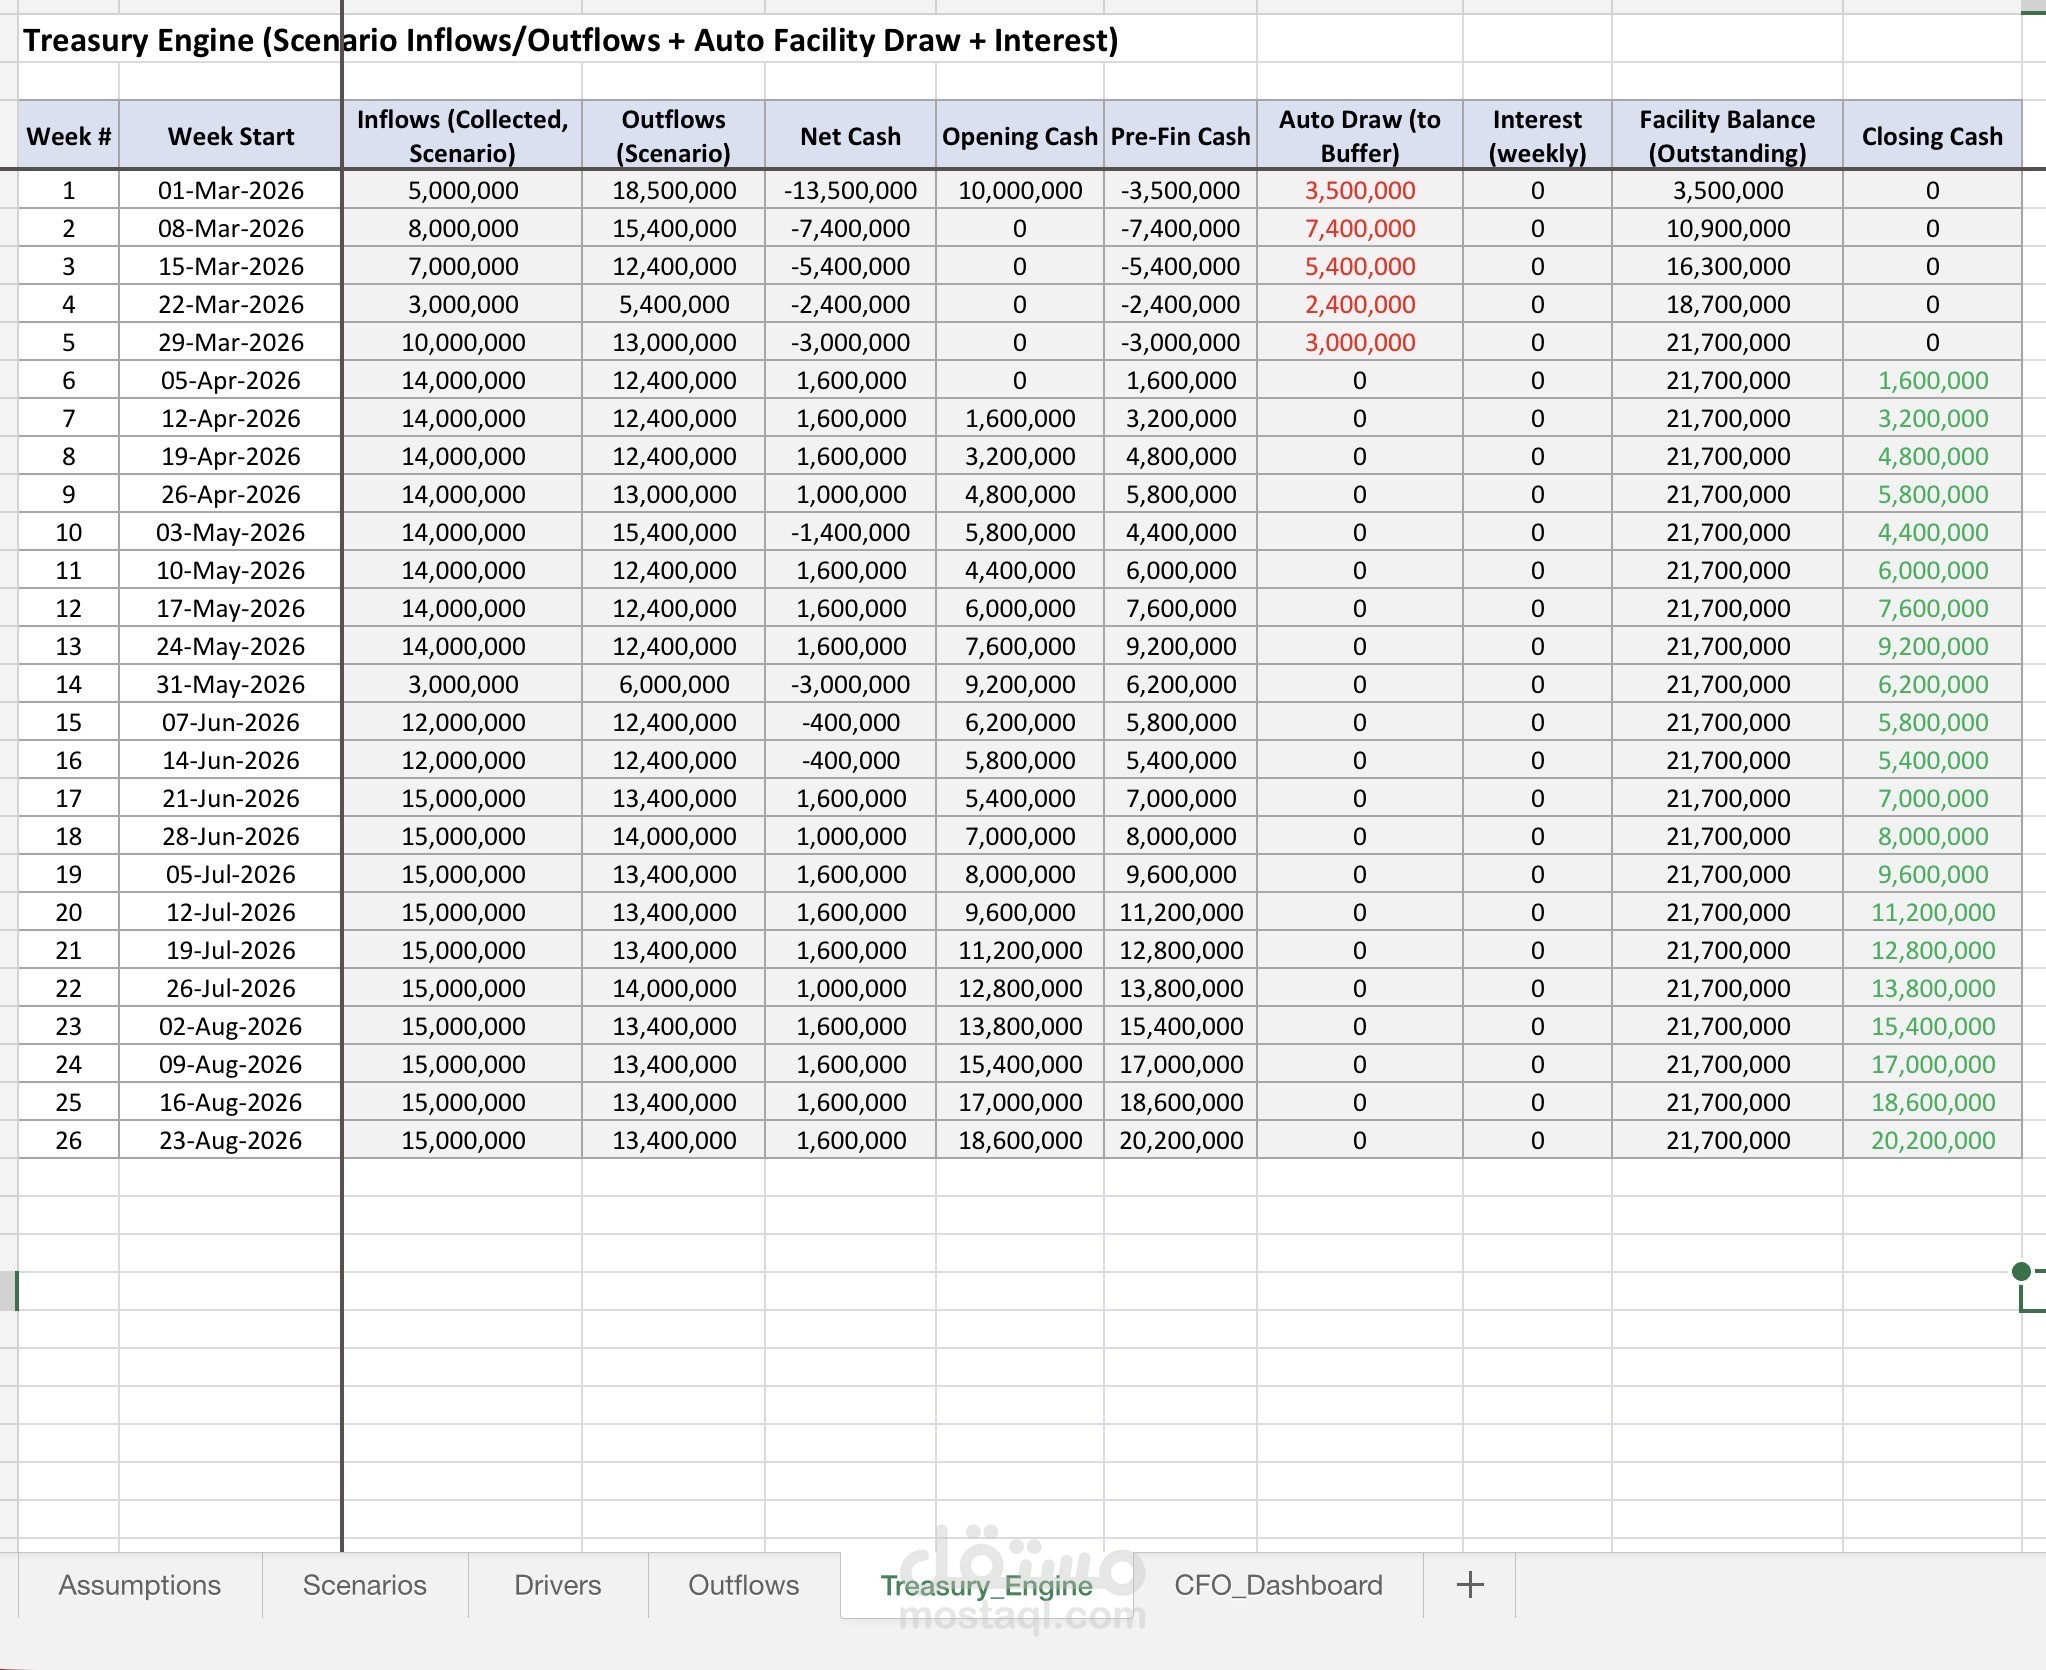
Task: Click the Treasury_Engine active sheet tab
Action: pyautogui.click(x=985, y=1585)
